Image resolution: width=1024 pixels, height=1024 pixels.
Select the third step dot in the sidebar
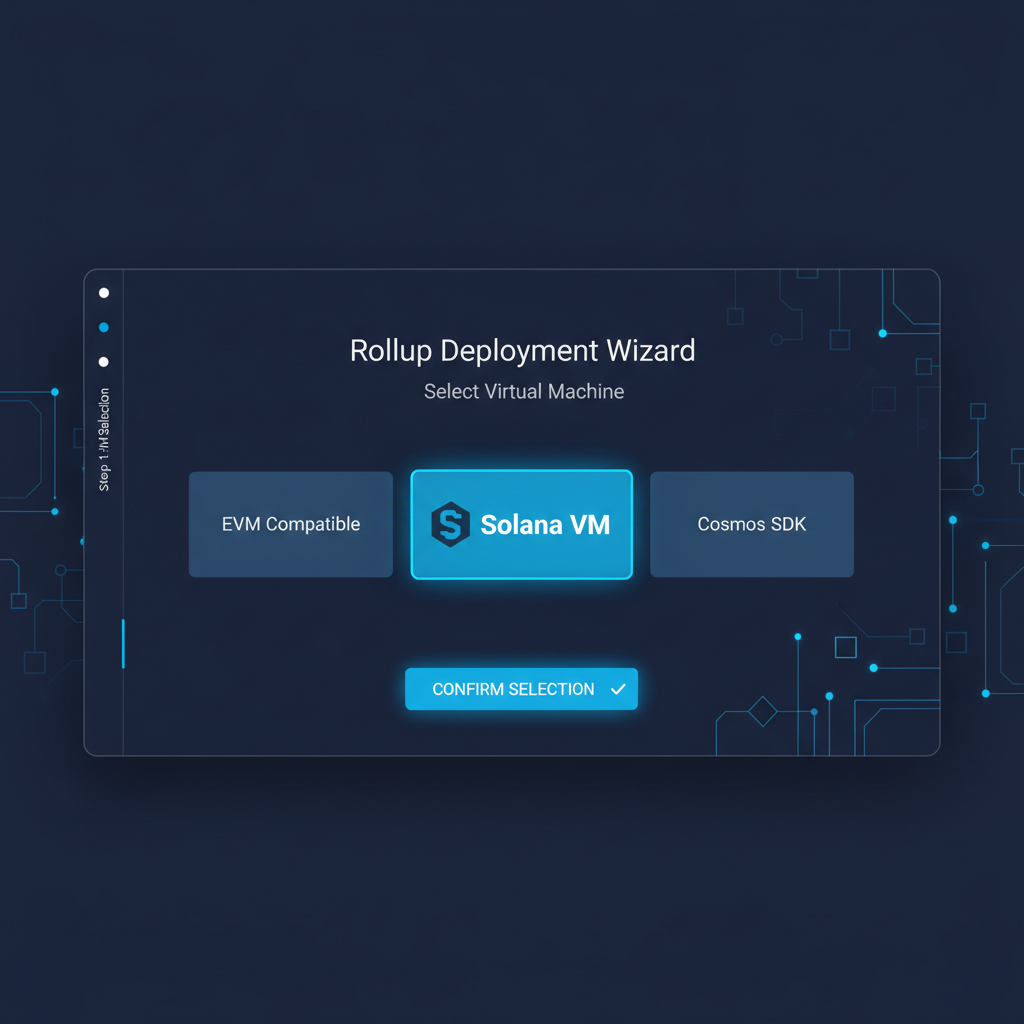[104, 360]
